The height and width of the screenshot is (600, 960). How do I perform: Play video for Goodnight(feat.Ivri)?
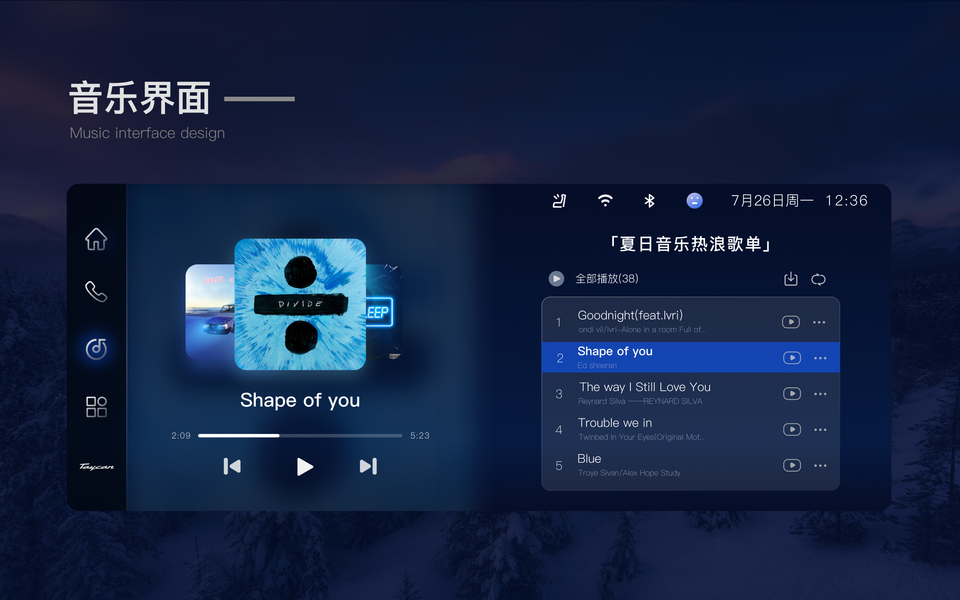[791, 322]
